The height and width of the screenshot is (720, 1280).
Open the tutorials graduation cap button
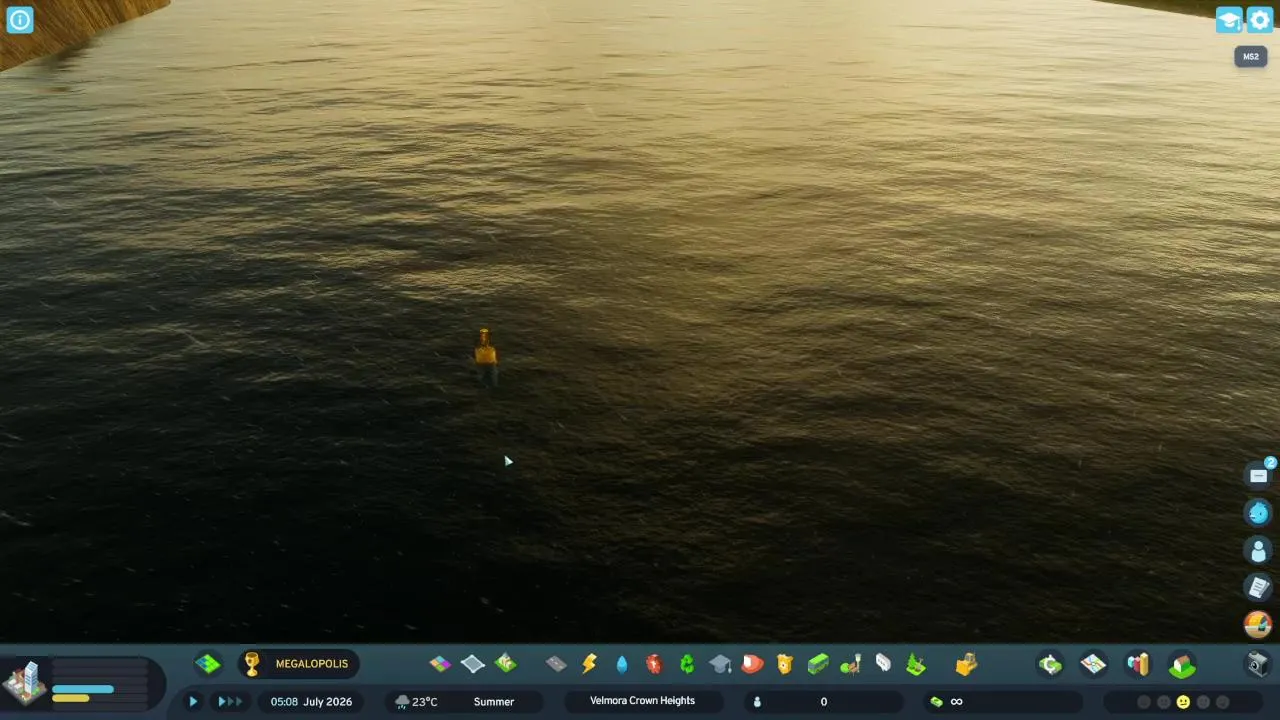1229,20
